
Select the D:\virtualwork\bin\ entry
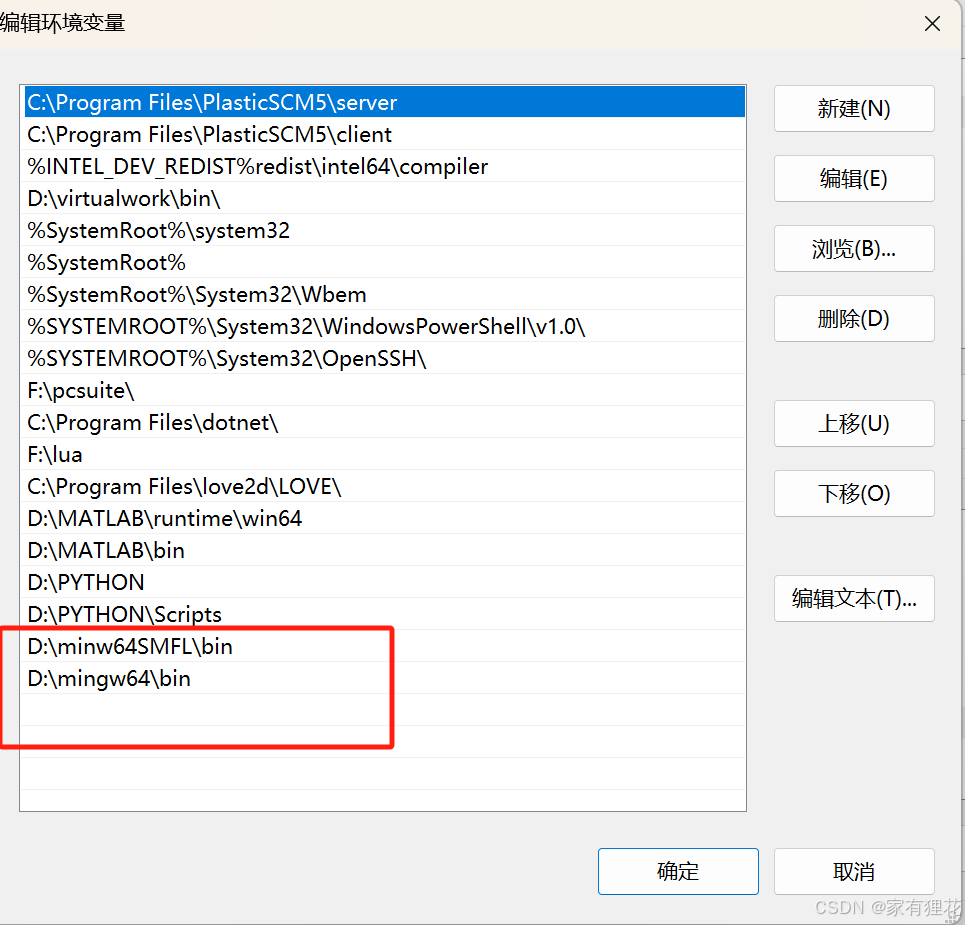tap(384, 198)
